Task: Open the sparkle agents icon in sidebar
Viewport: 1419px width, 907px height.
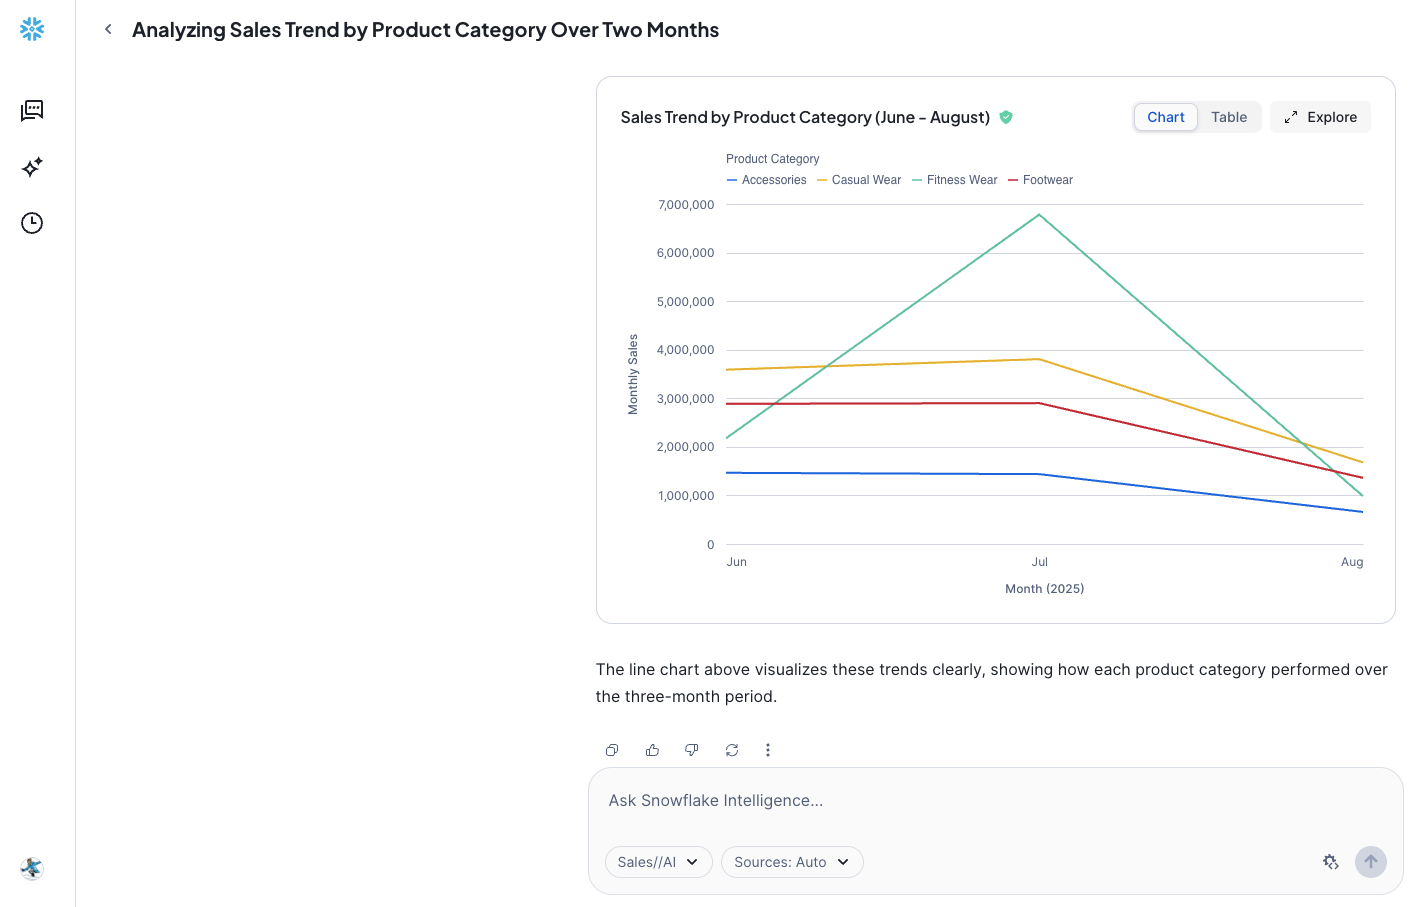Action: coord(32,167)
